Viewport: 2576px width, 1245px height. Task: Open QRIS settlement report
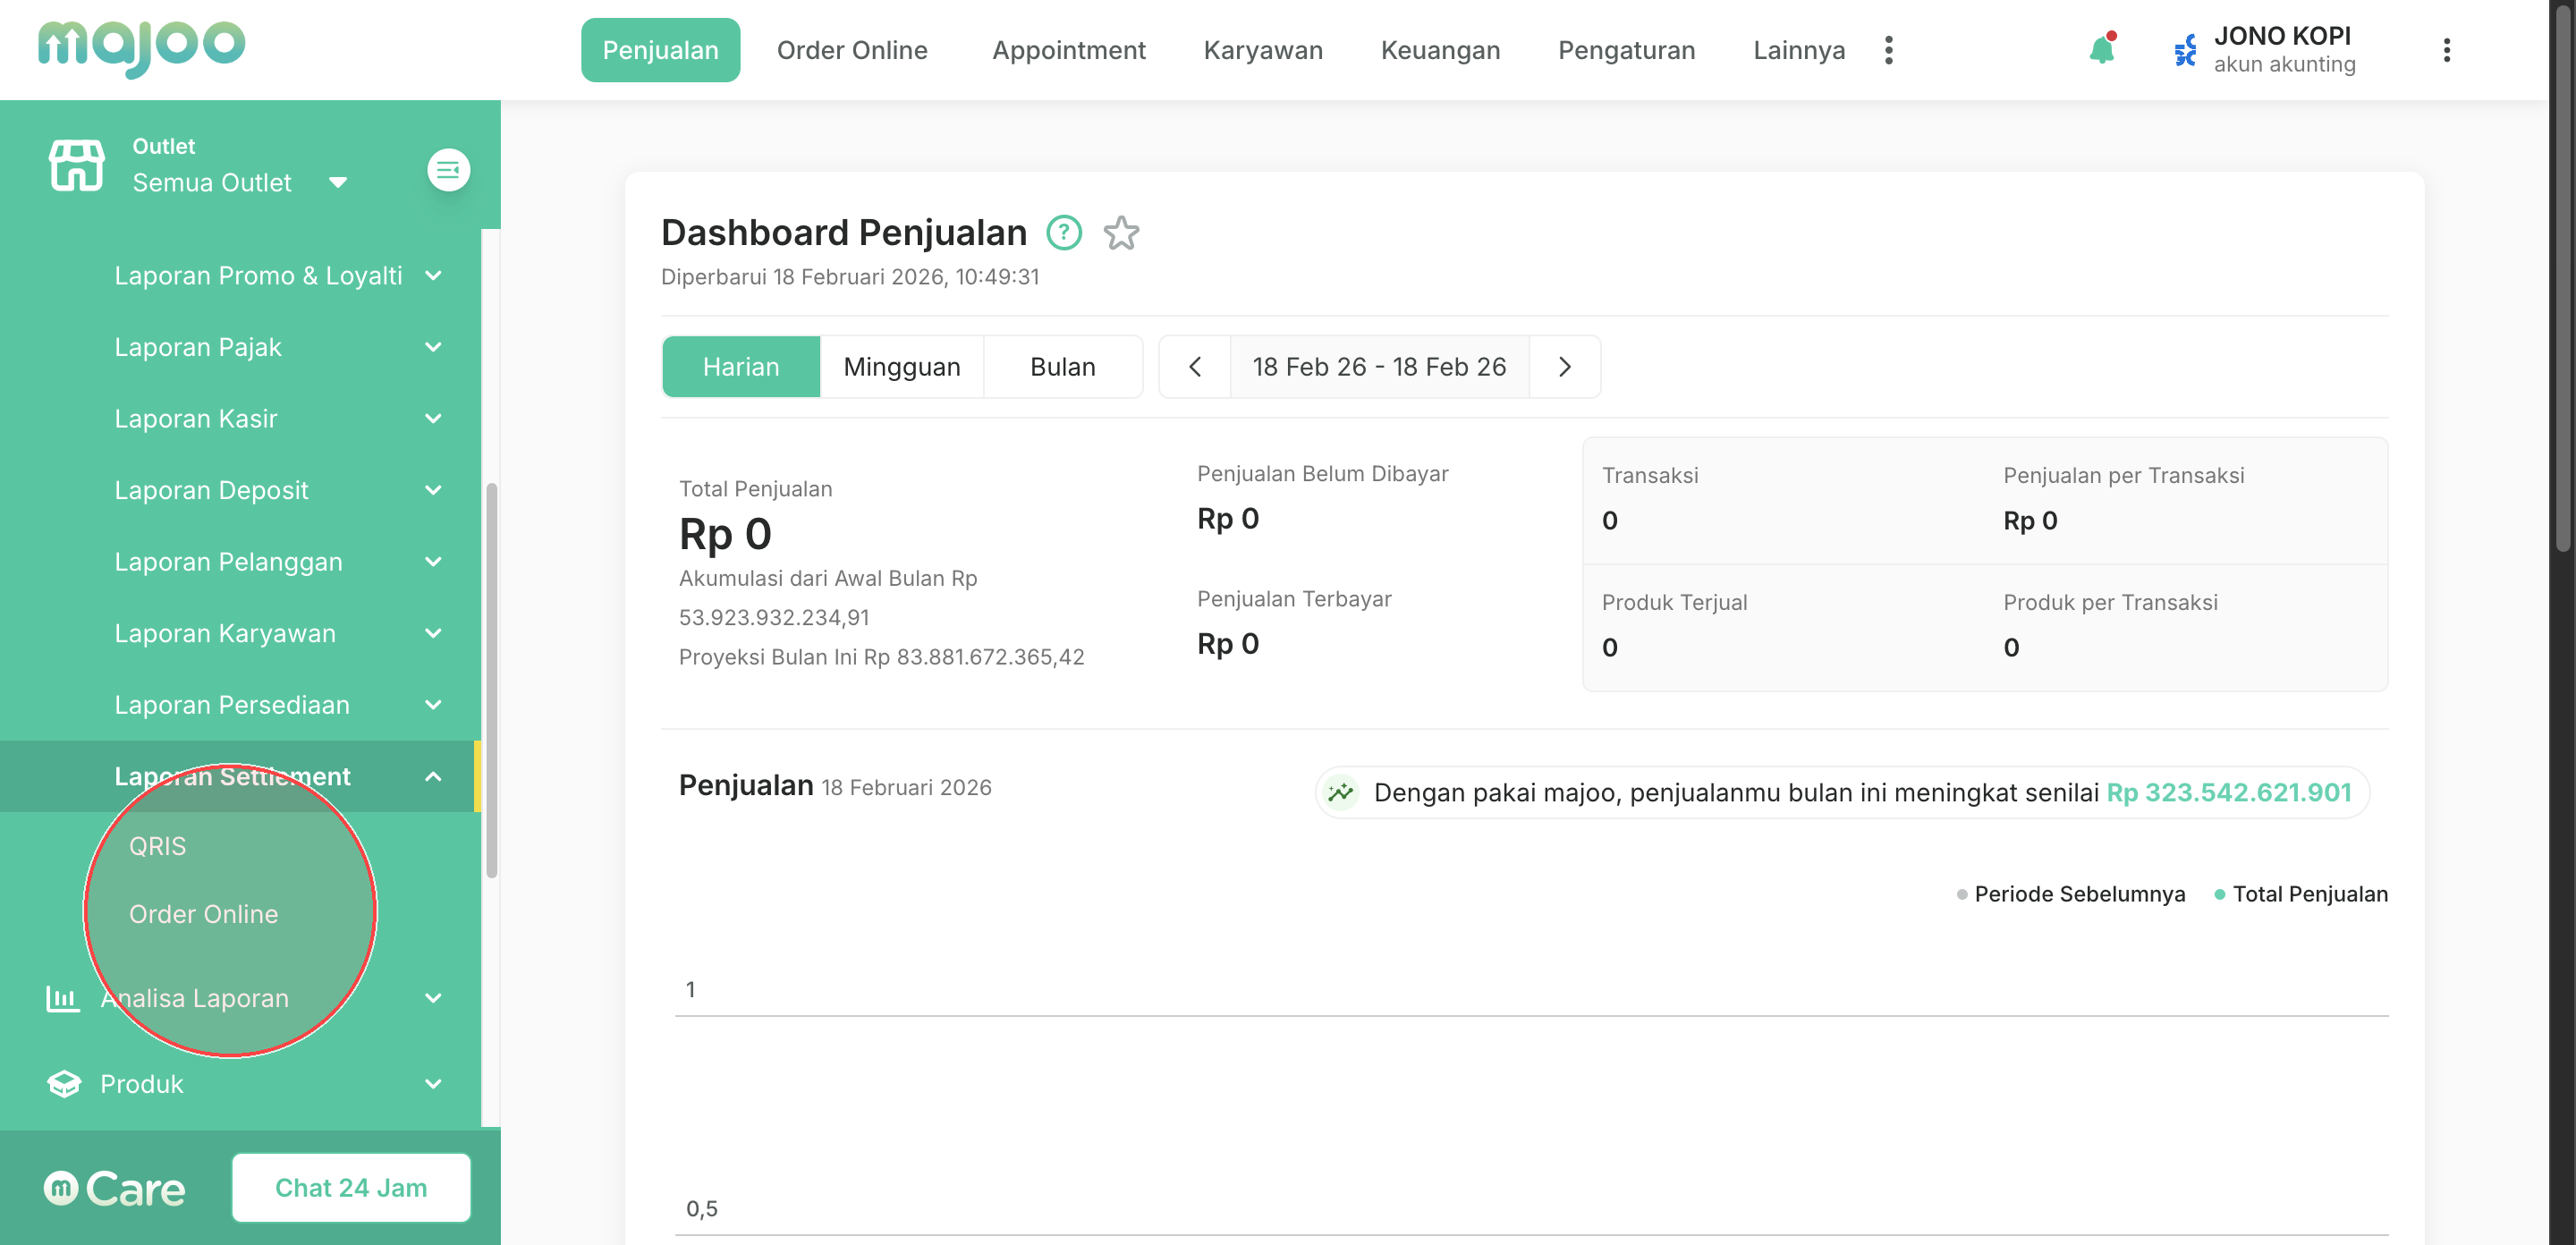pyautogui.click(x=158, y=846)
